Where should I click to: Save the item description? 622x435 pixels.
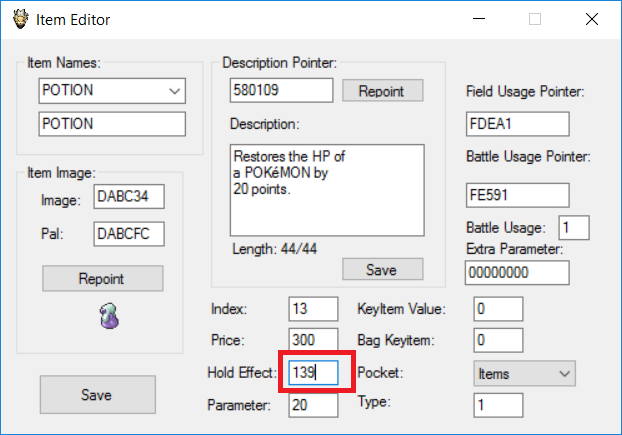382,270
